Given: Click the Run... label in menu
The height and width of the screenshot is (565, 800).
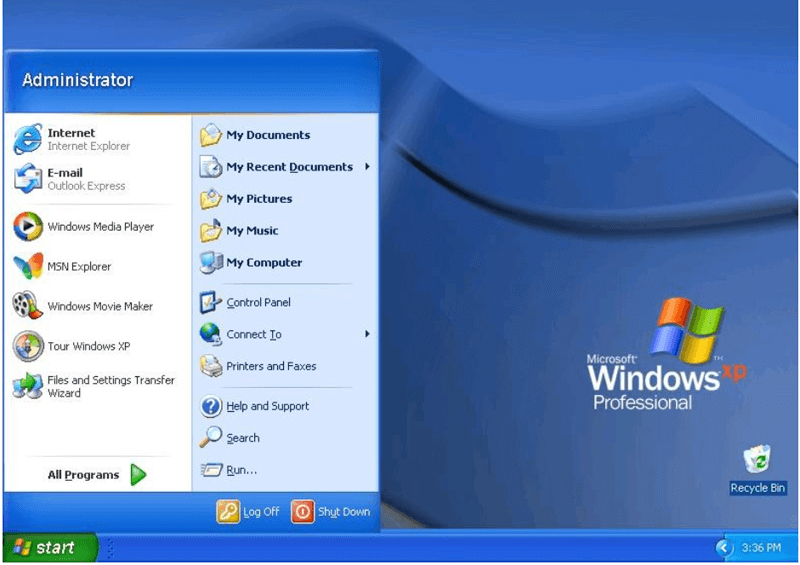Looking at the screenshot, I should click(241, 470).
